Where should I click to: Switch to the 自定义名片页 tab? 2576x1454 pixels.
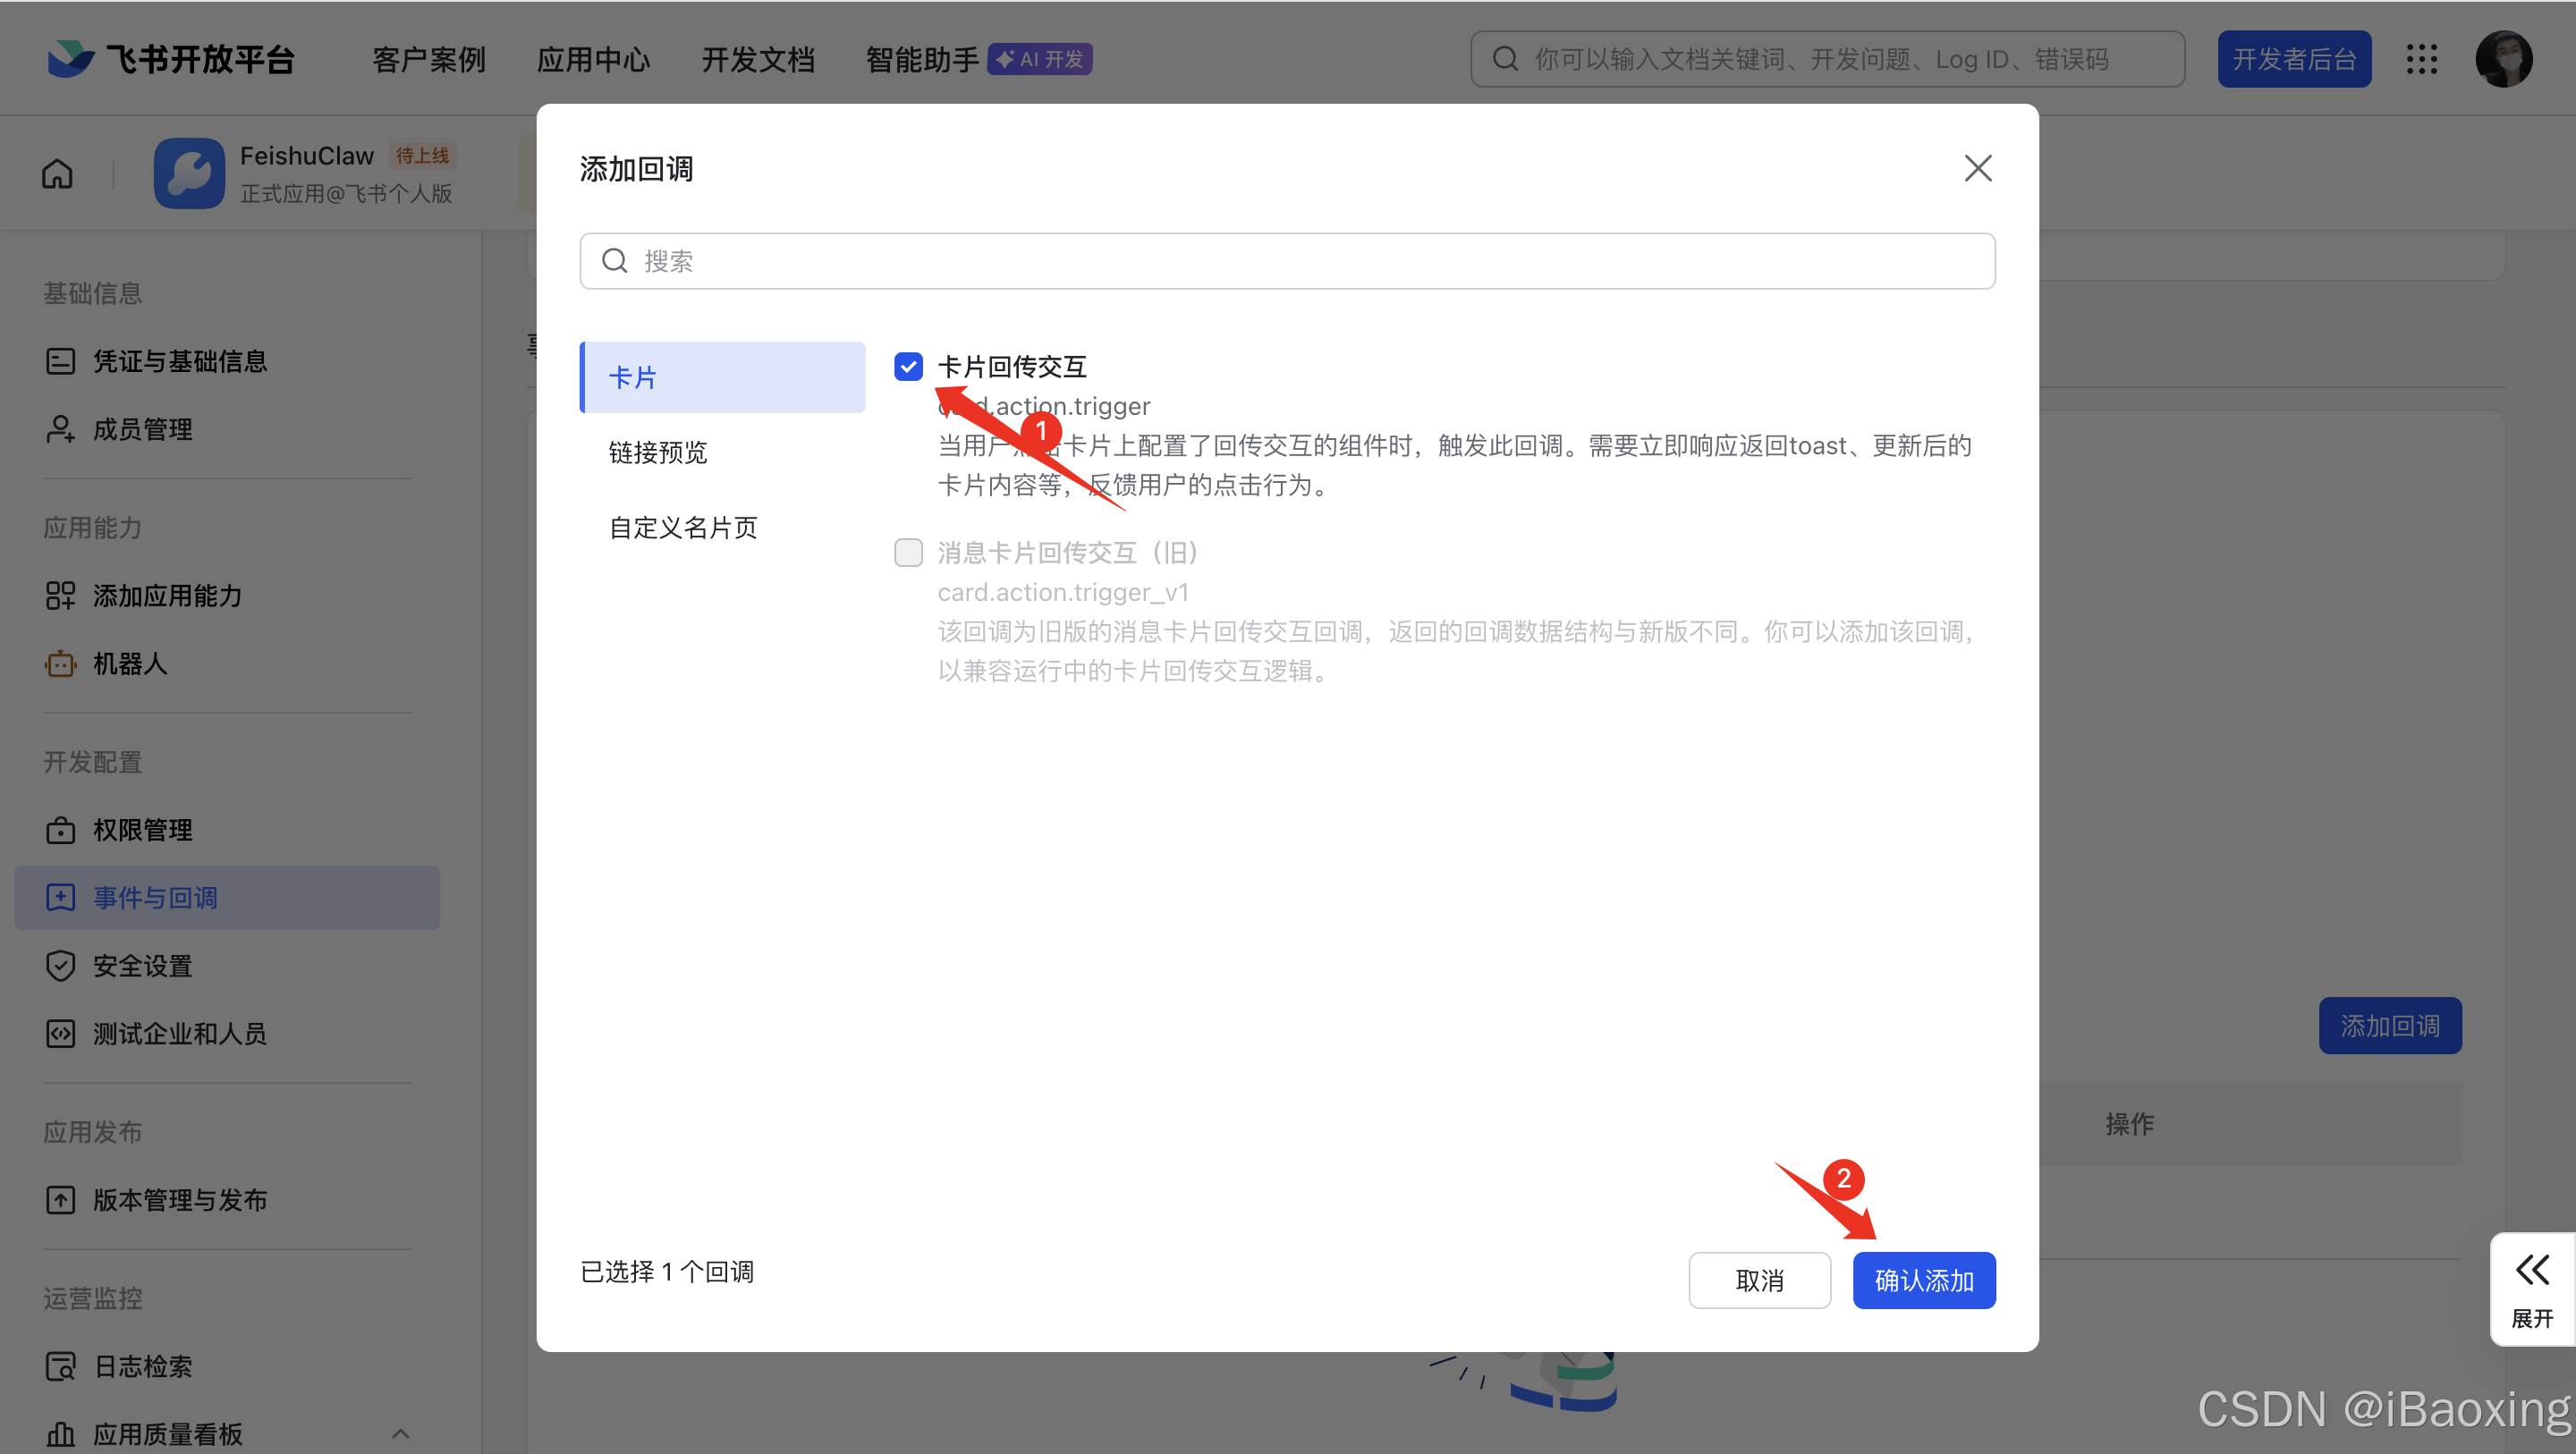(x=683, y=527)
